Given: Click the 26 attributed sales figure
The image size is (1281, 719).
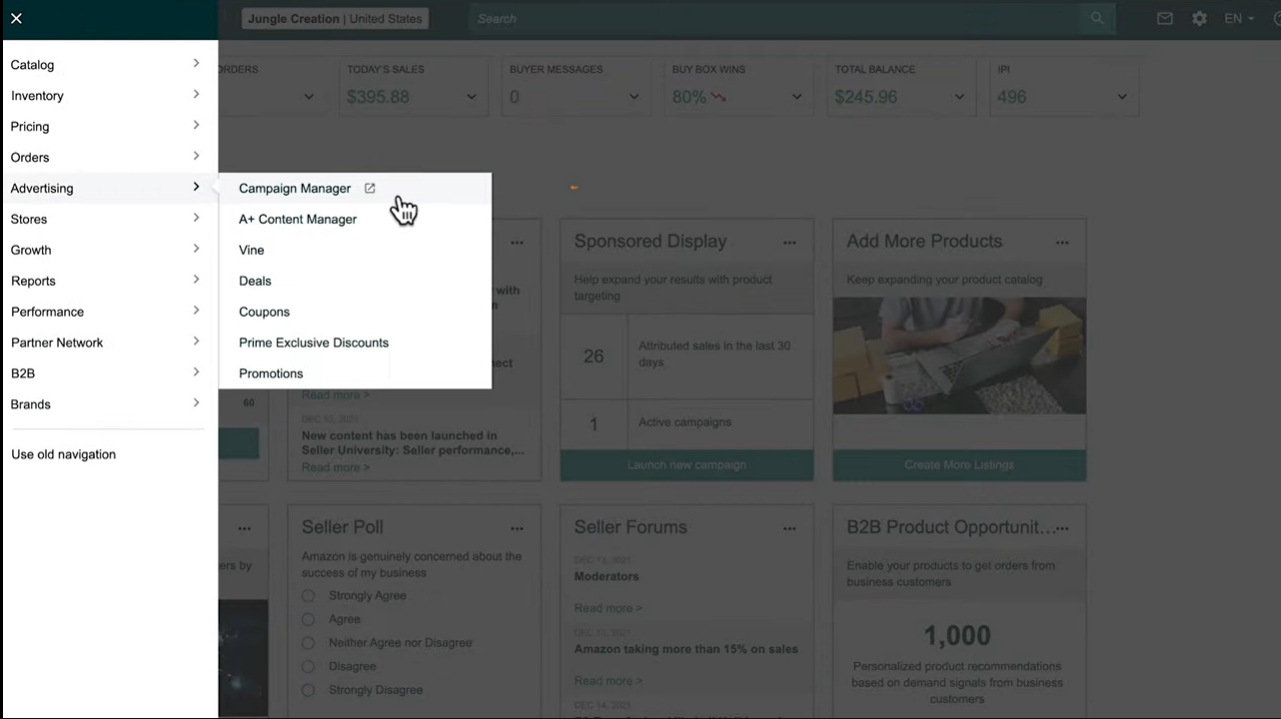Looking at the screenshot, I should 594,356.
